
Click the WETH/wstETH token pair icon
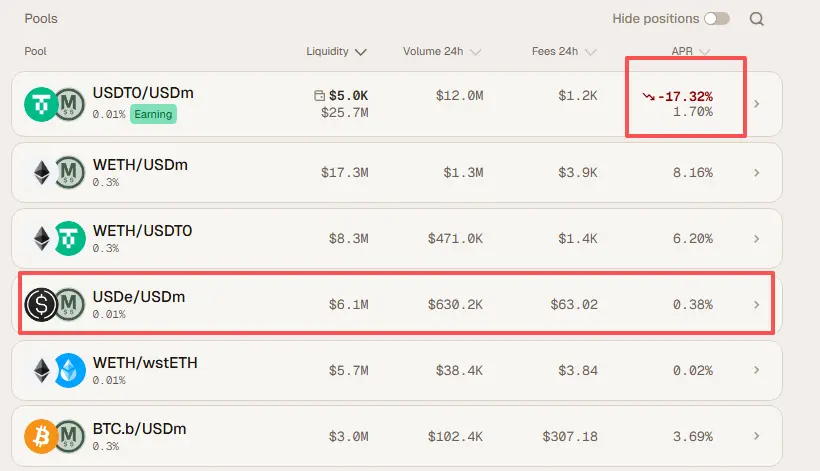[x=55, y=371]
